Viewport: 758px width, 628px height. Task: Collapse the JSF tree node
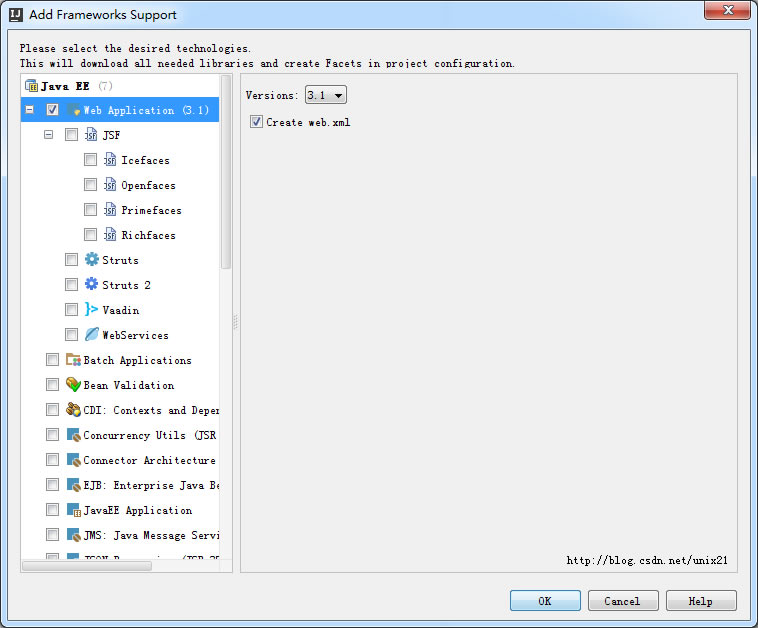[48, 134]
